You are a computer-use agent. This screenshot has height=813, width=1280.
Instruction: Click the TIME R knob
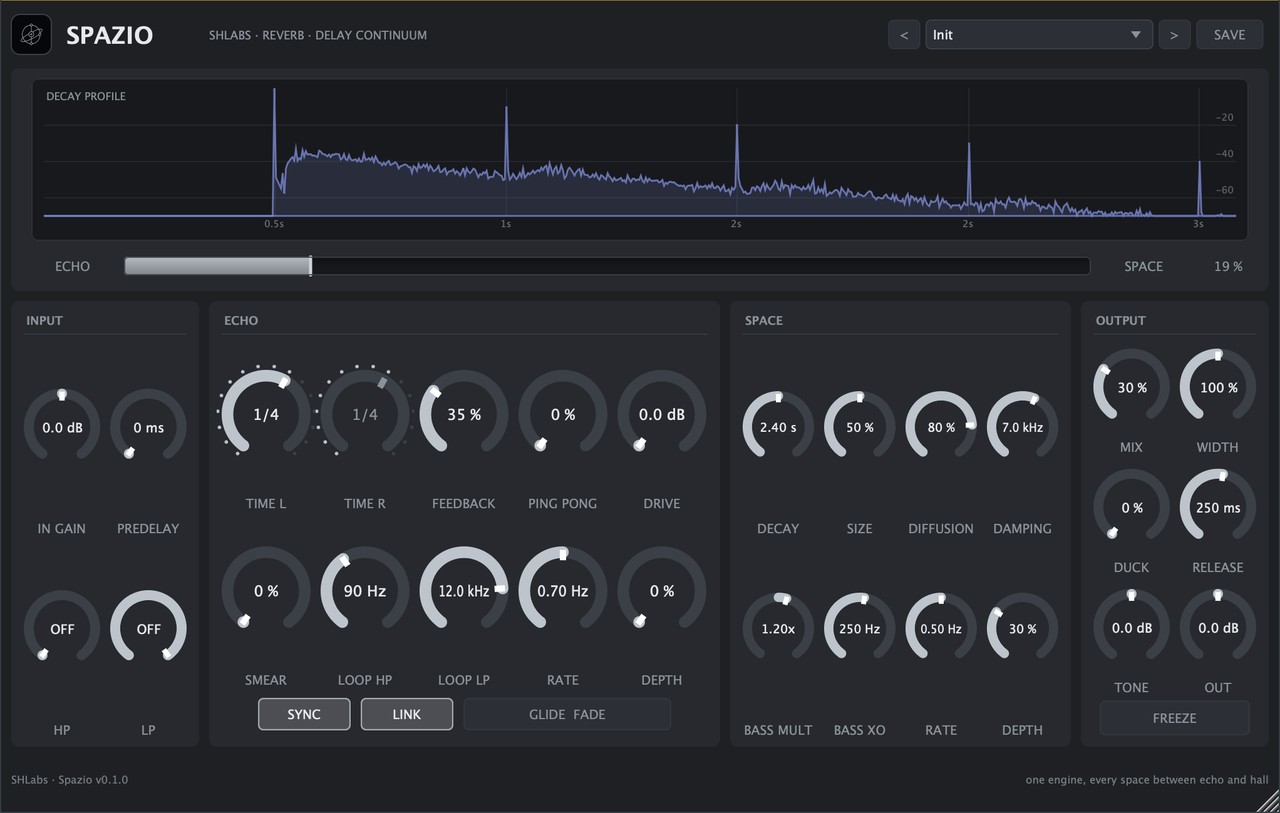click(365, 414)
